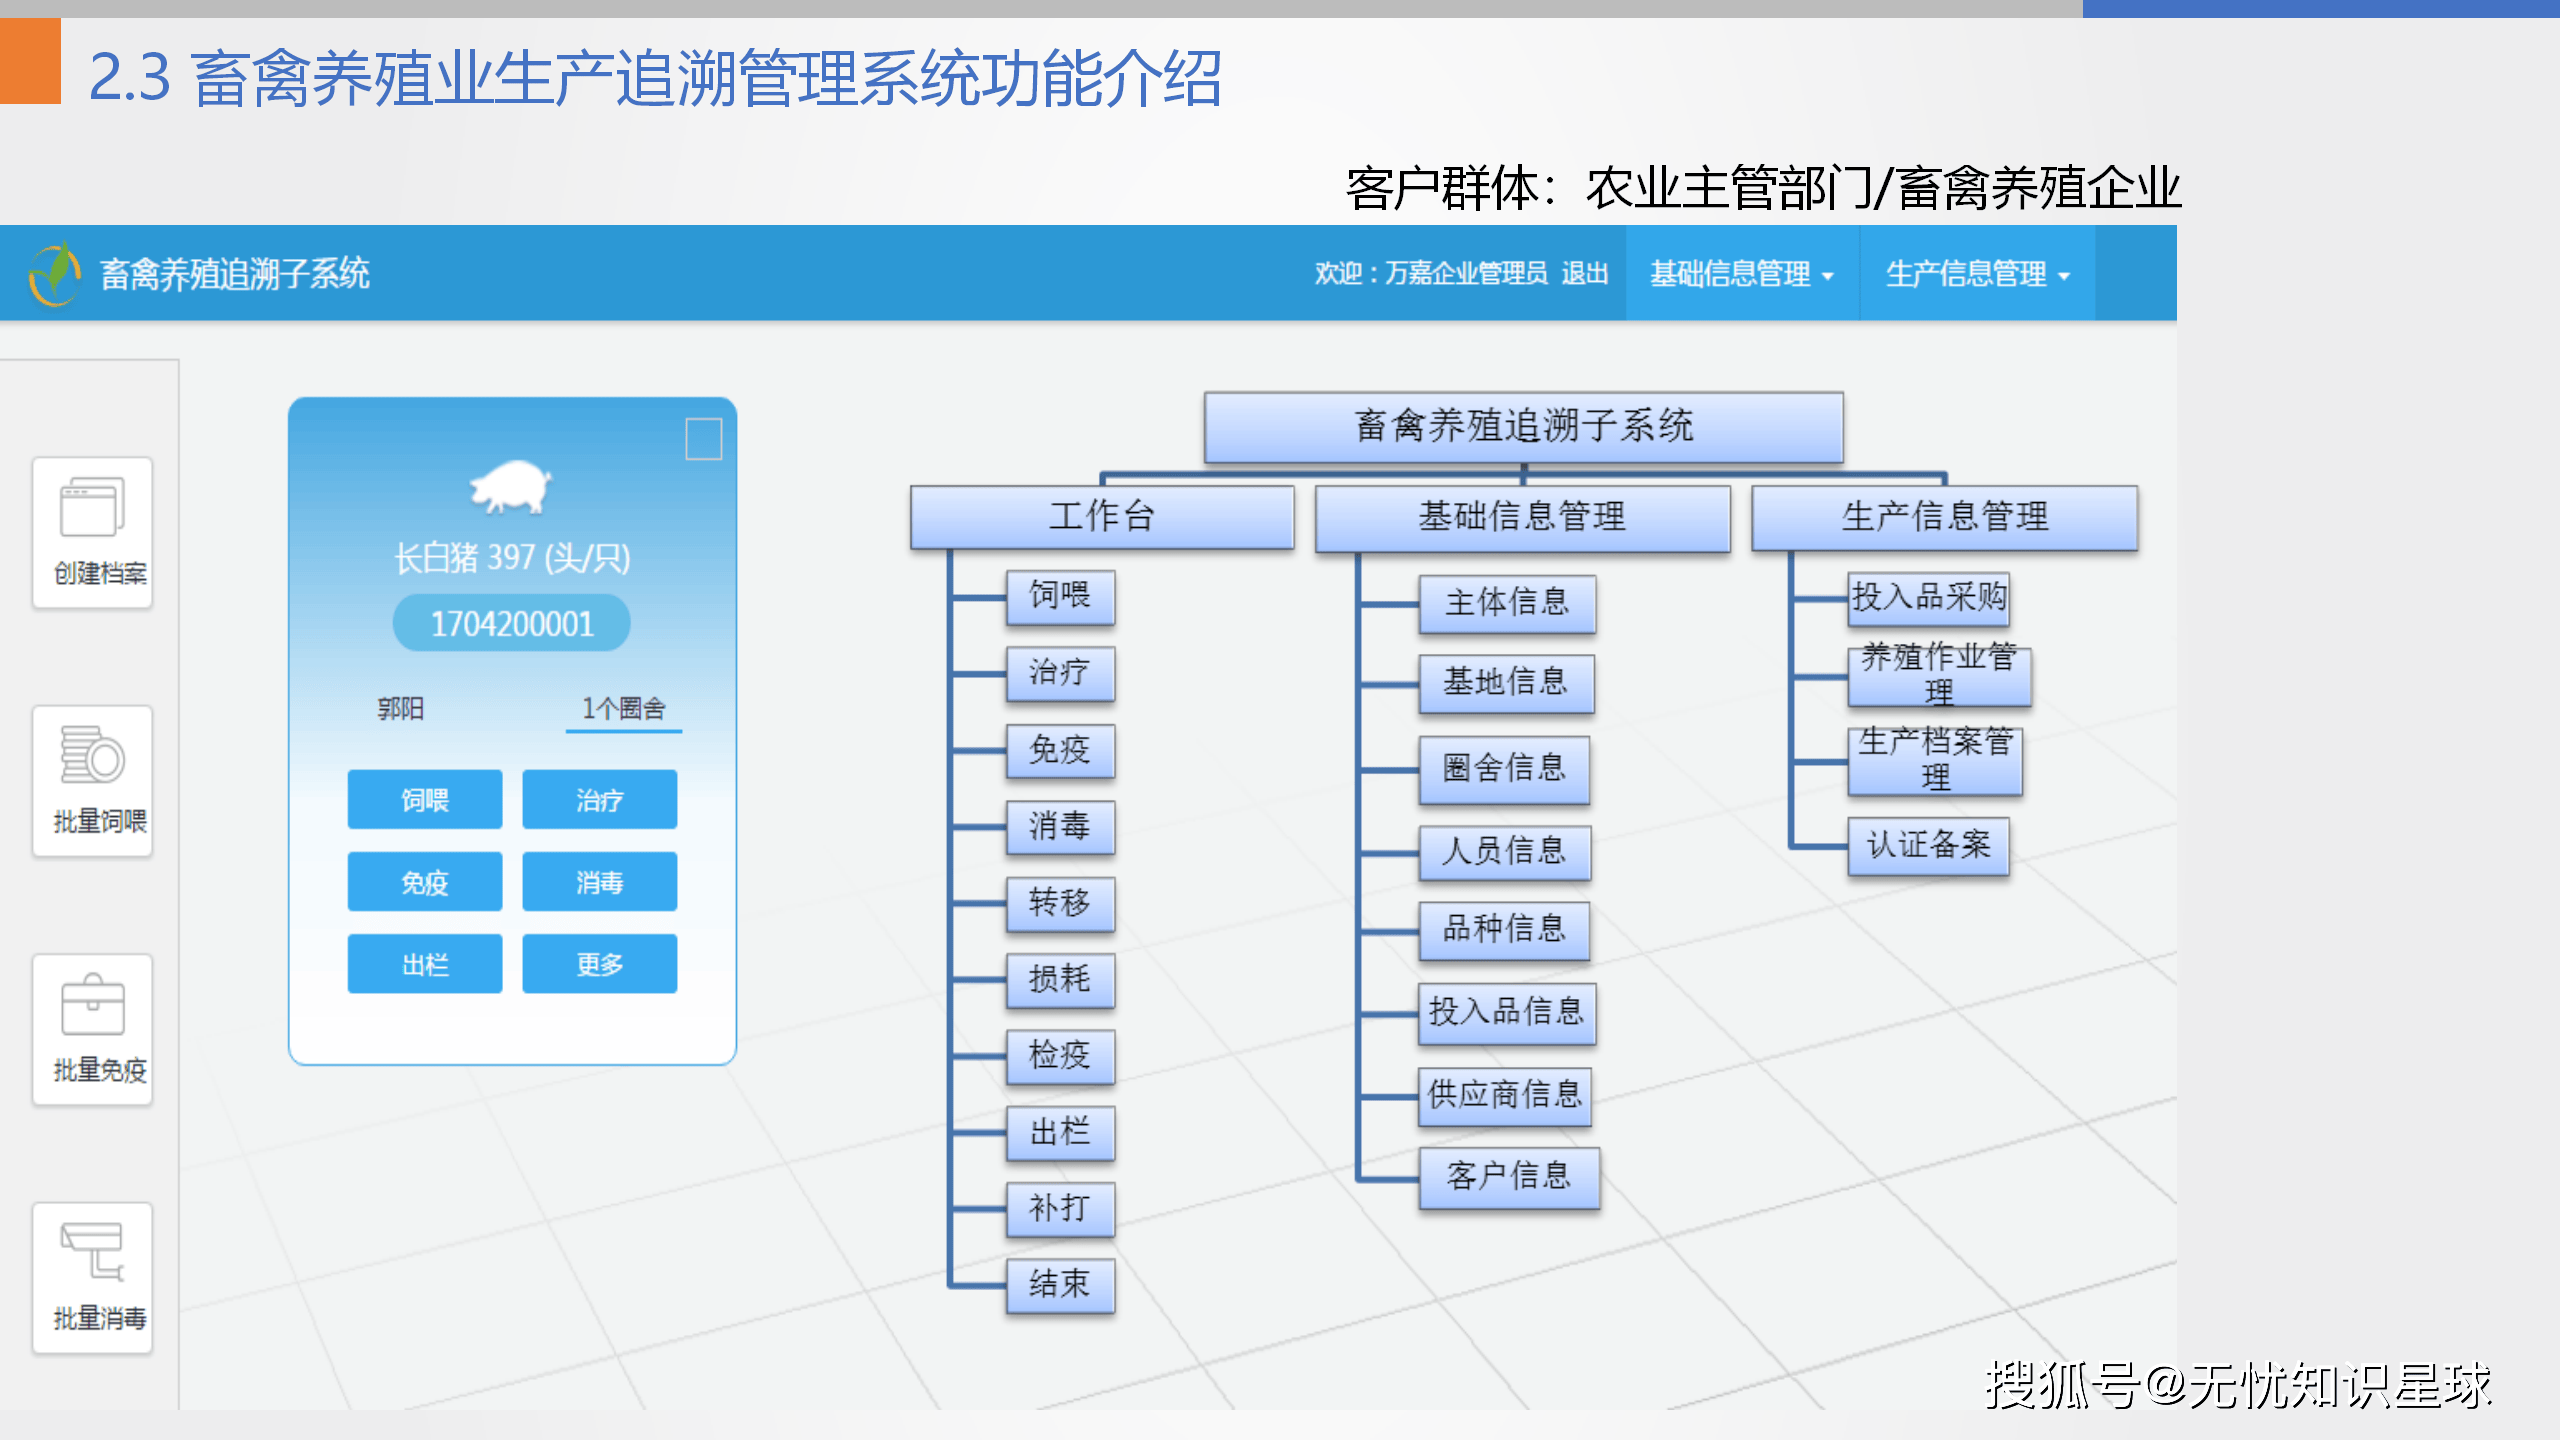
Task: Select the 基础信息管理 diagram box
Action: coord(1523,517)
